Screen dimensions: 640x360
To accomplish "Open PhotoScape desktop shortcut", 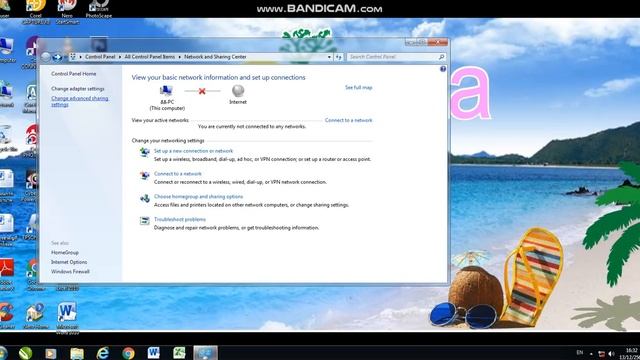I will [x=99, y=9].
